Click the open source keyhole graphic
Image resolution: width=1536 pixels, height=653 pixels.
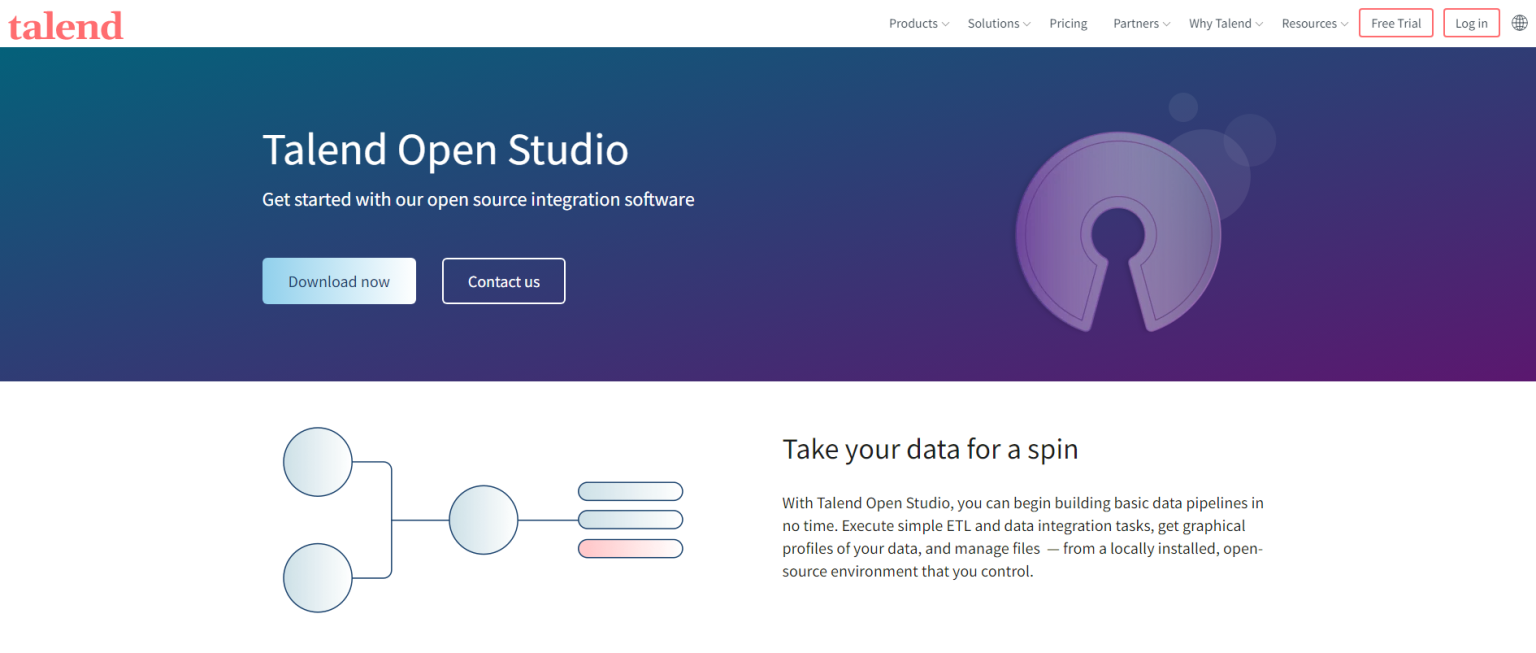[x=1119, y=233]
